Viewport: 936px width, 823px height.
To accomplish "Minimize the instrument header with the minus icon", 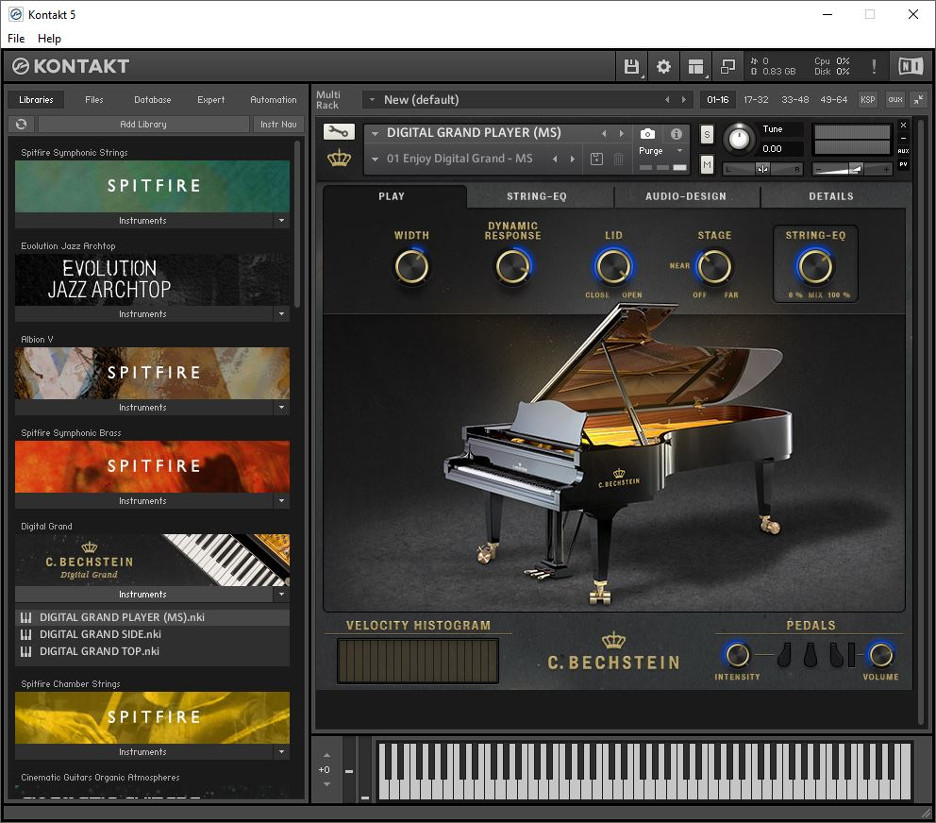I will (x=903, y=138).
